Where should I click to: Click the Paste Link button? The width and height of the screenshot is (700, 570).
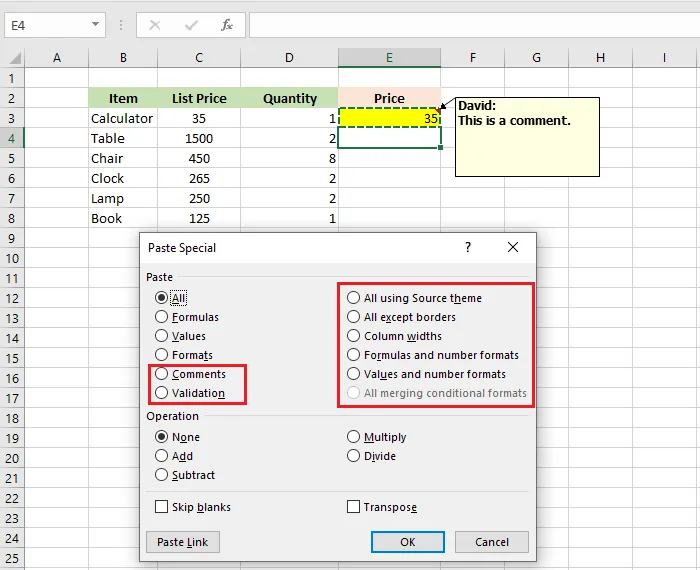click(x=183, y=542)
